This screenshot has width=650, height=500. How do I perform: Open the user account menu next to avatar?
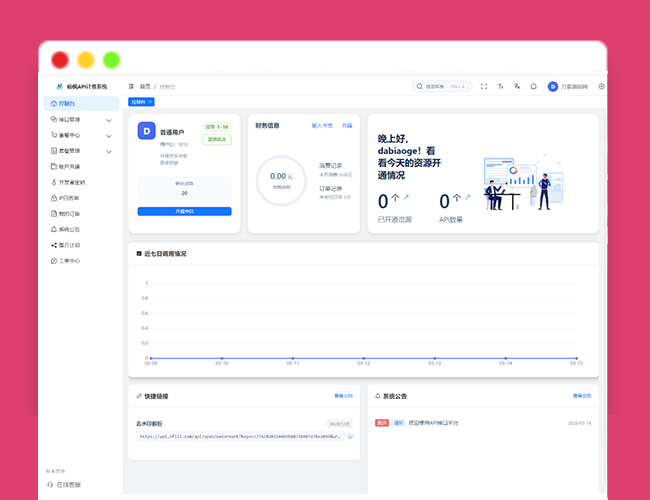(574, 87)
